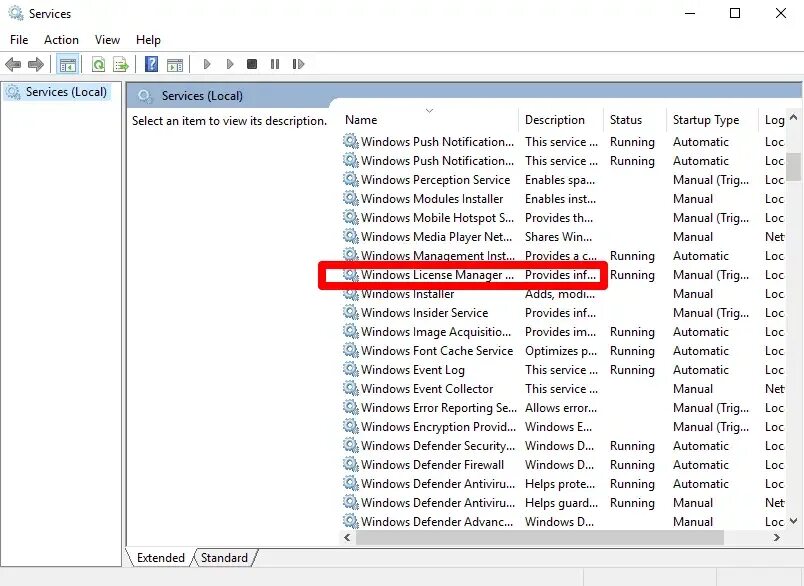The image size is (804, 586).
Task: Click the second Start Service arrow icon
Action: pos(230,64)
